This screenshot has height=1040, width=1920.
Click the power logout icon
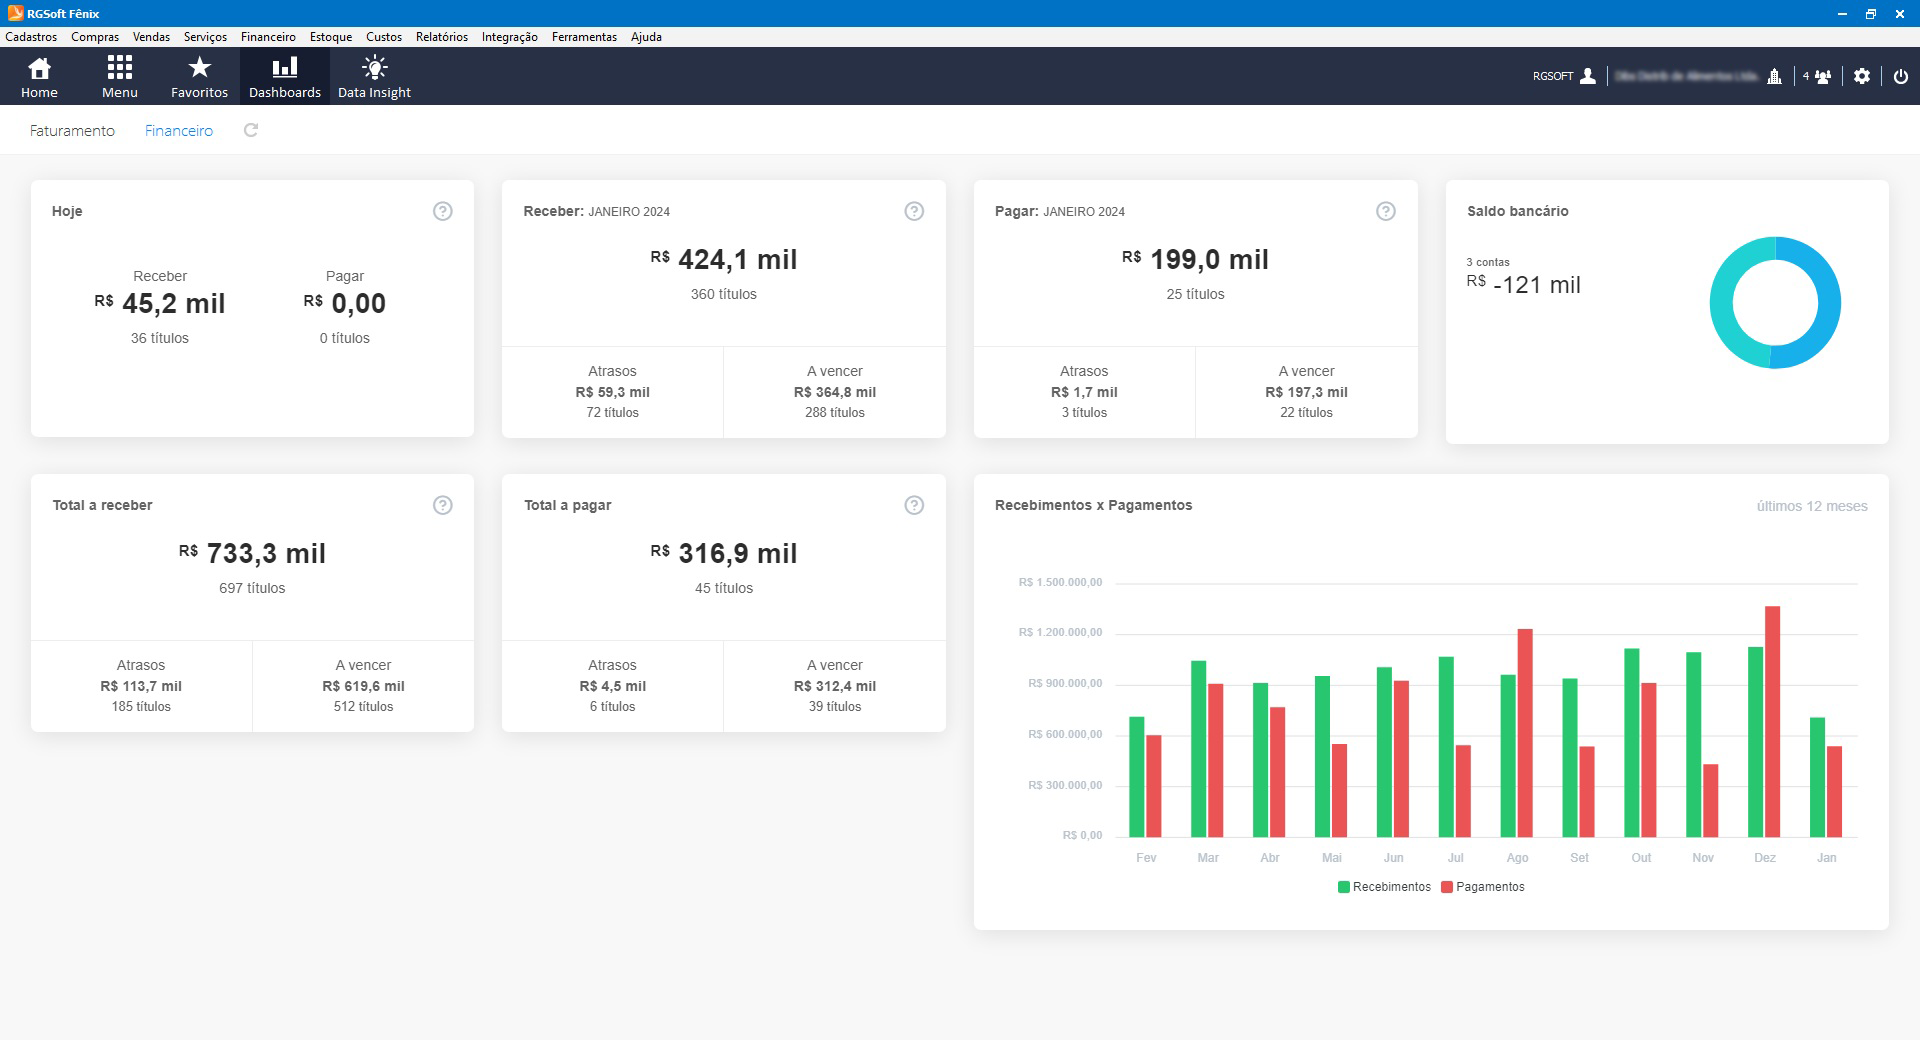[x=1900, y=76]
